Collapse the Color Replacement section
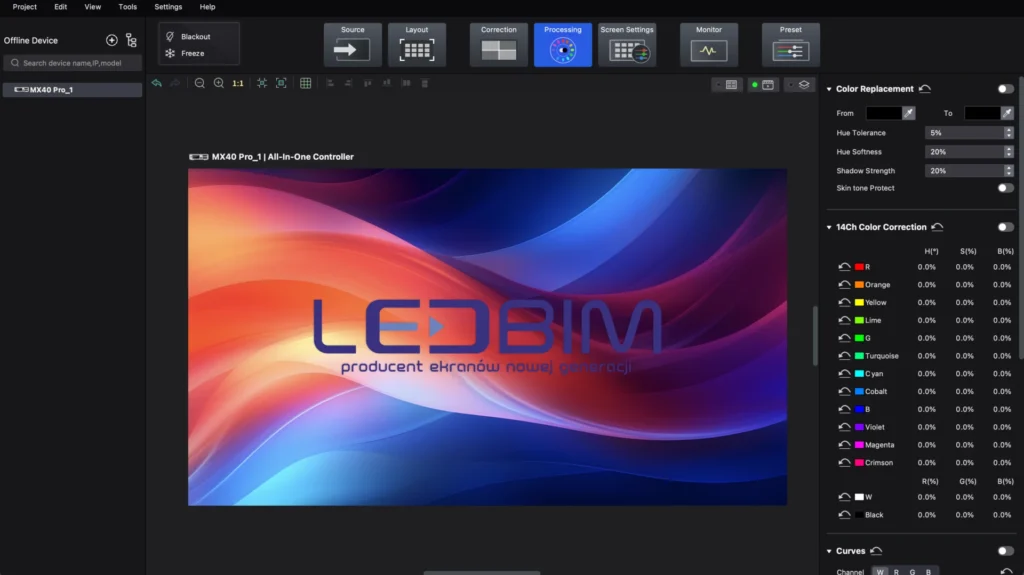Image resolution: width=1024 pixels, height=575 pixels. (829, 89)
